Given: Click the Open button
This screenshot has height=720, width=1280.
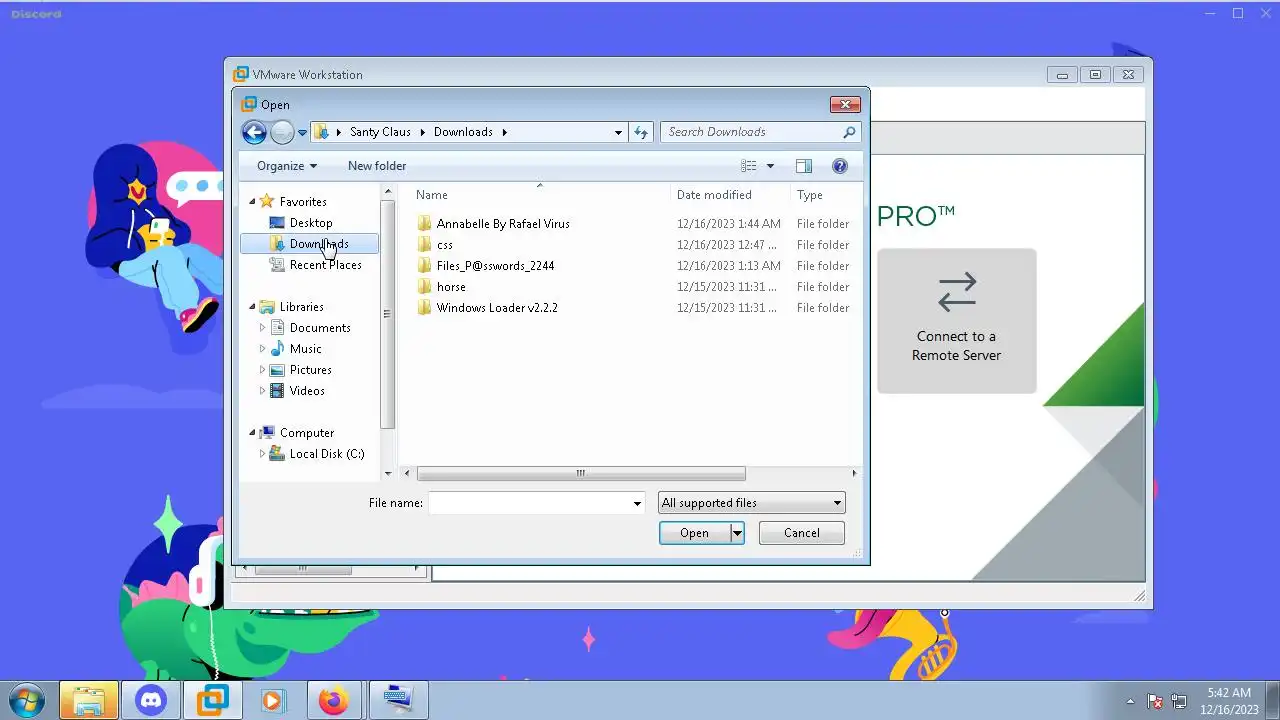Looking at the screenshot, I should coord(694,533).
